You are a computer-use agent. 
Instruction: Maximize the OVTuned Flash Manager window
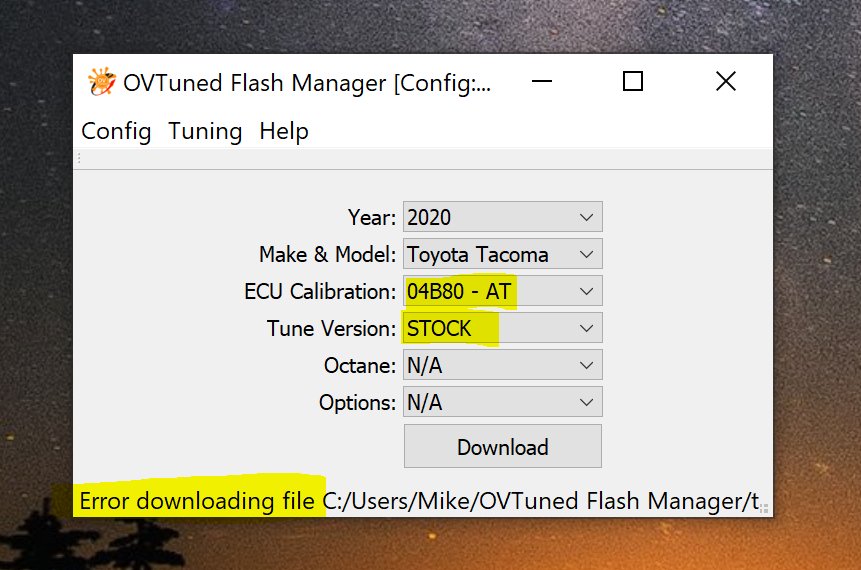(633, 82)
